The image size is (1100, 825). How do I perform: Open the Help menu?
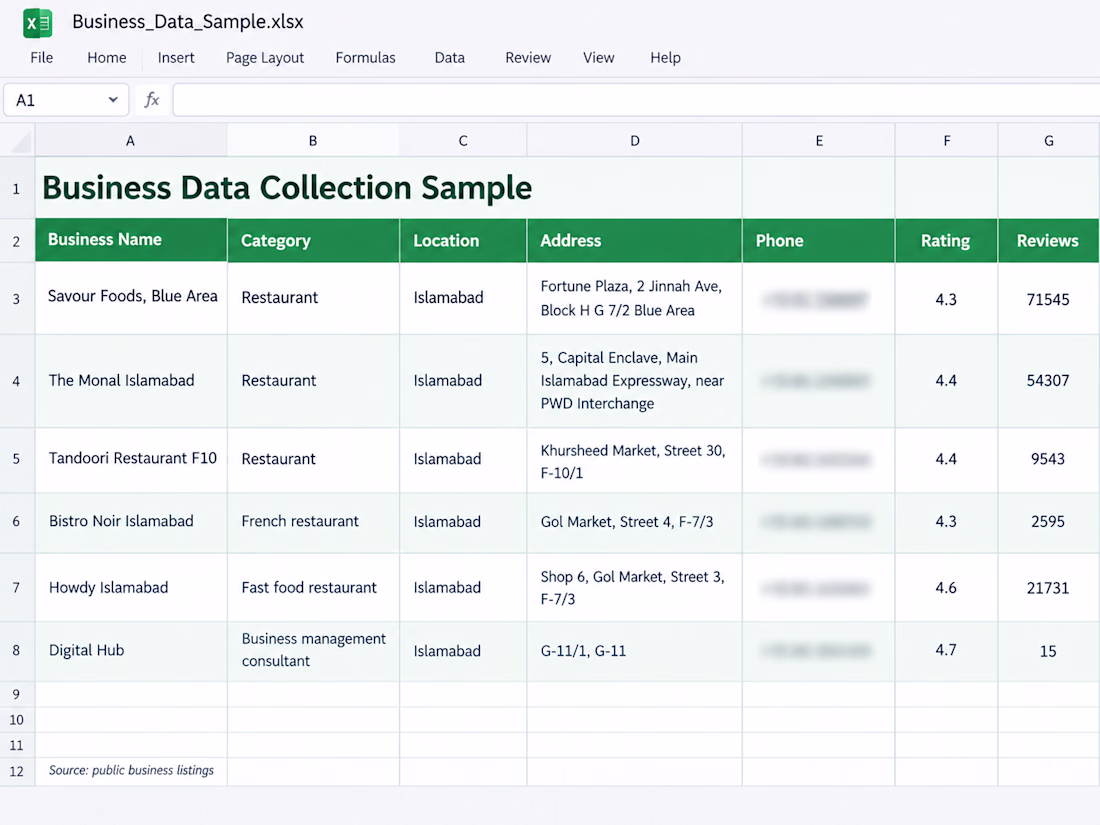coord(665,58)
